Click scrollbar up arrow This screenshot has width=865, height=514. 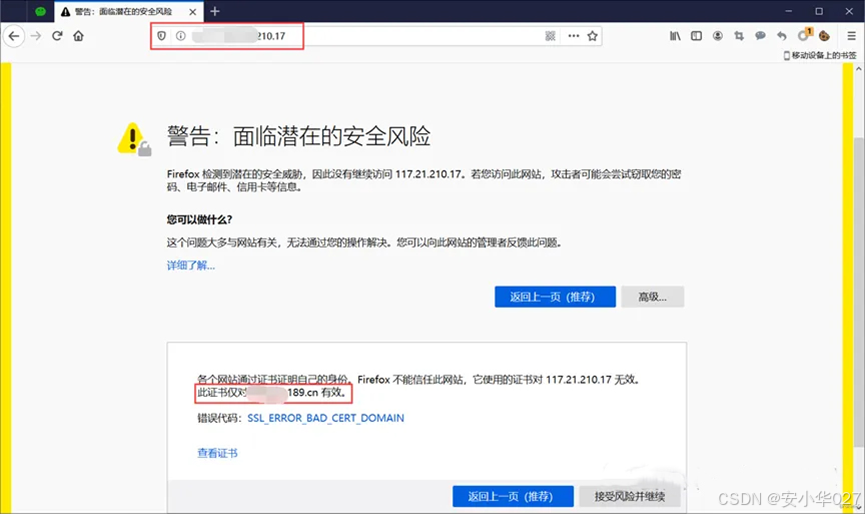[x=858, y=69]
